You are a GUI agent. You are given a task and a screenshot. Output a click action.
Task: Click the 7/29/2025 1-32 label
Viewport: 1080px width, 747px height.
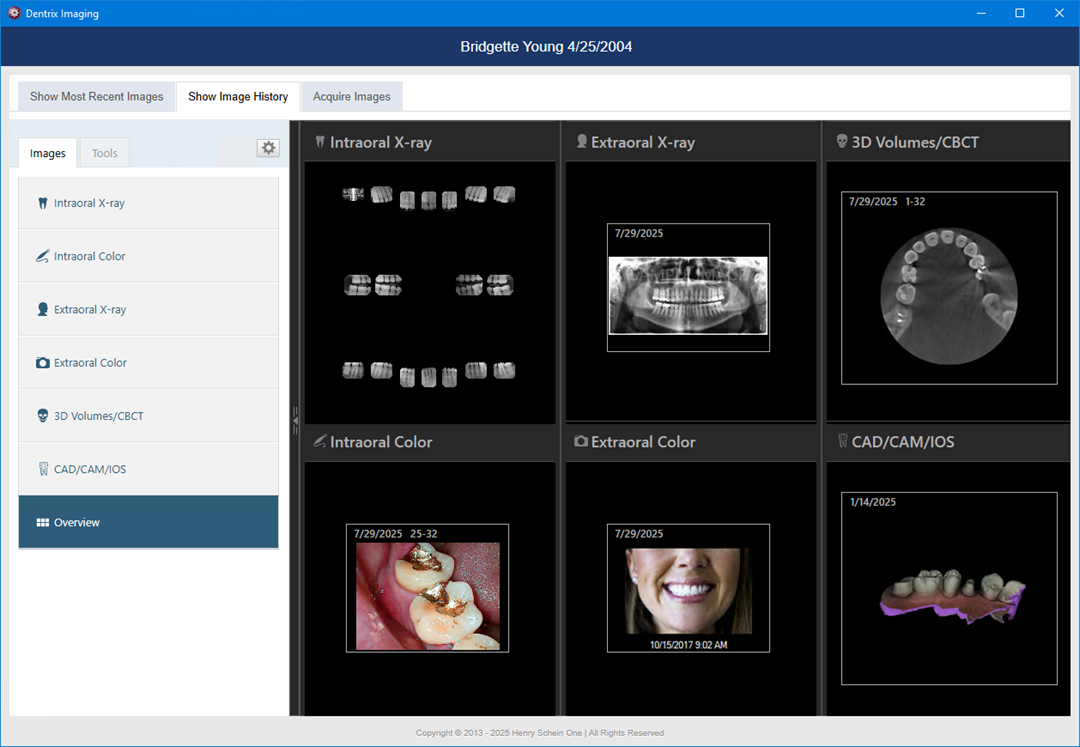click(886, 202)
